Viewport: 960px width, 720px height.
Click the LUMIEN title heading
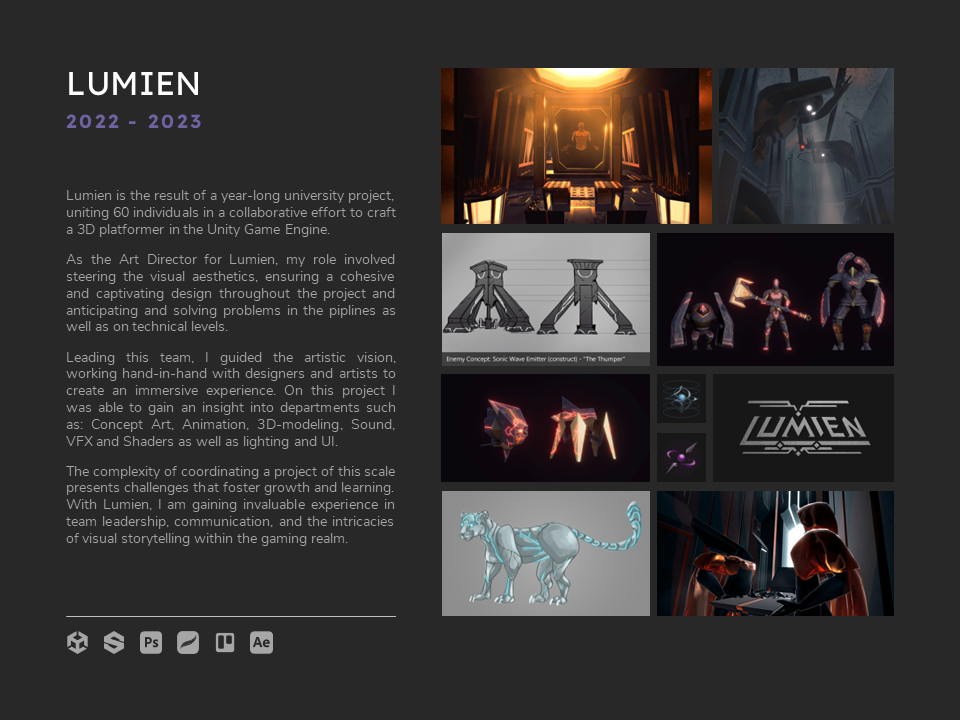[x=133, y=84]
